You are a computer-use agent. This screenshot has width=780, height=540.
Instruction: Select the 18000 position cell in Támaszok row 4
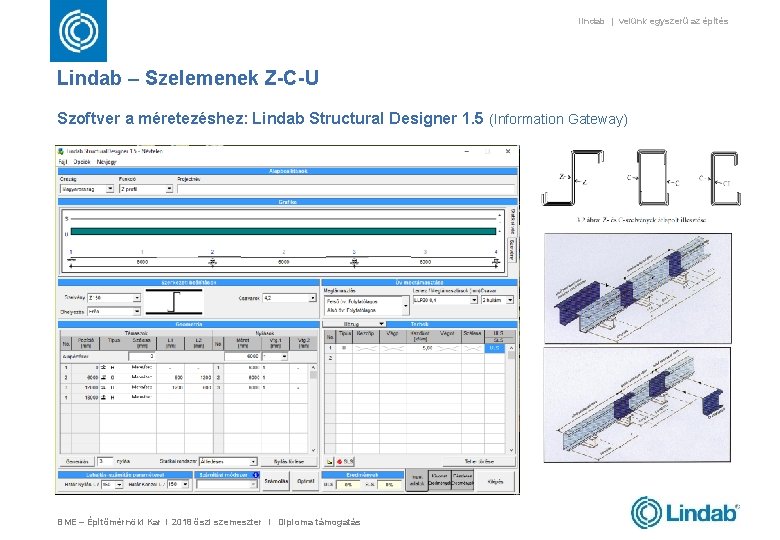point(86,397)
